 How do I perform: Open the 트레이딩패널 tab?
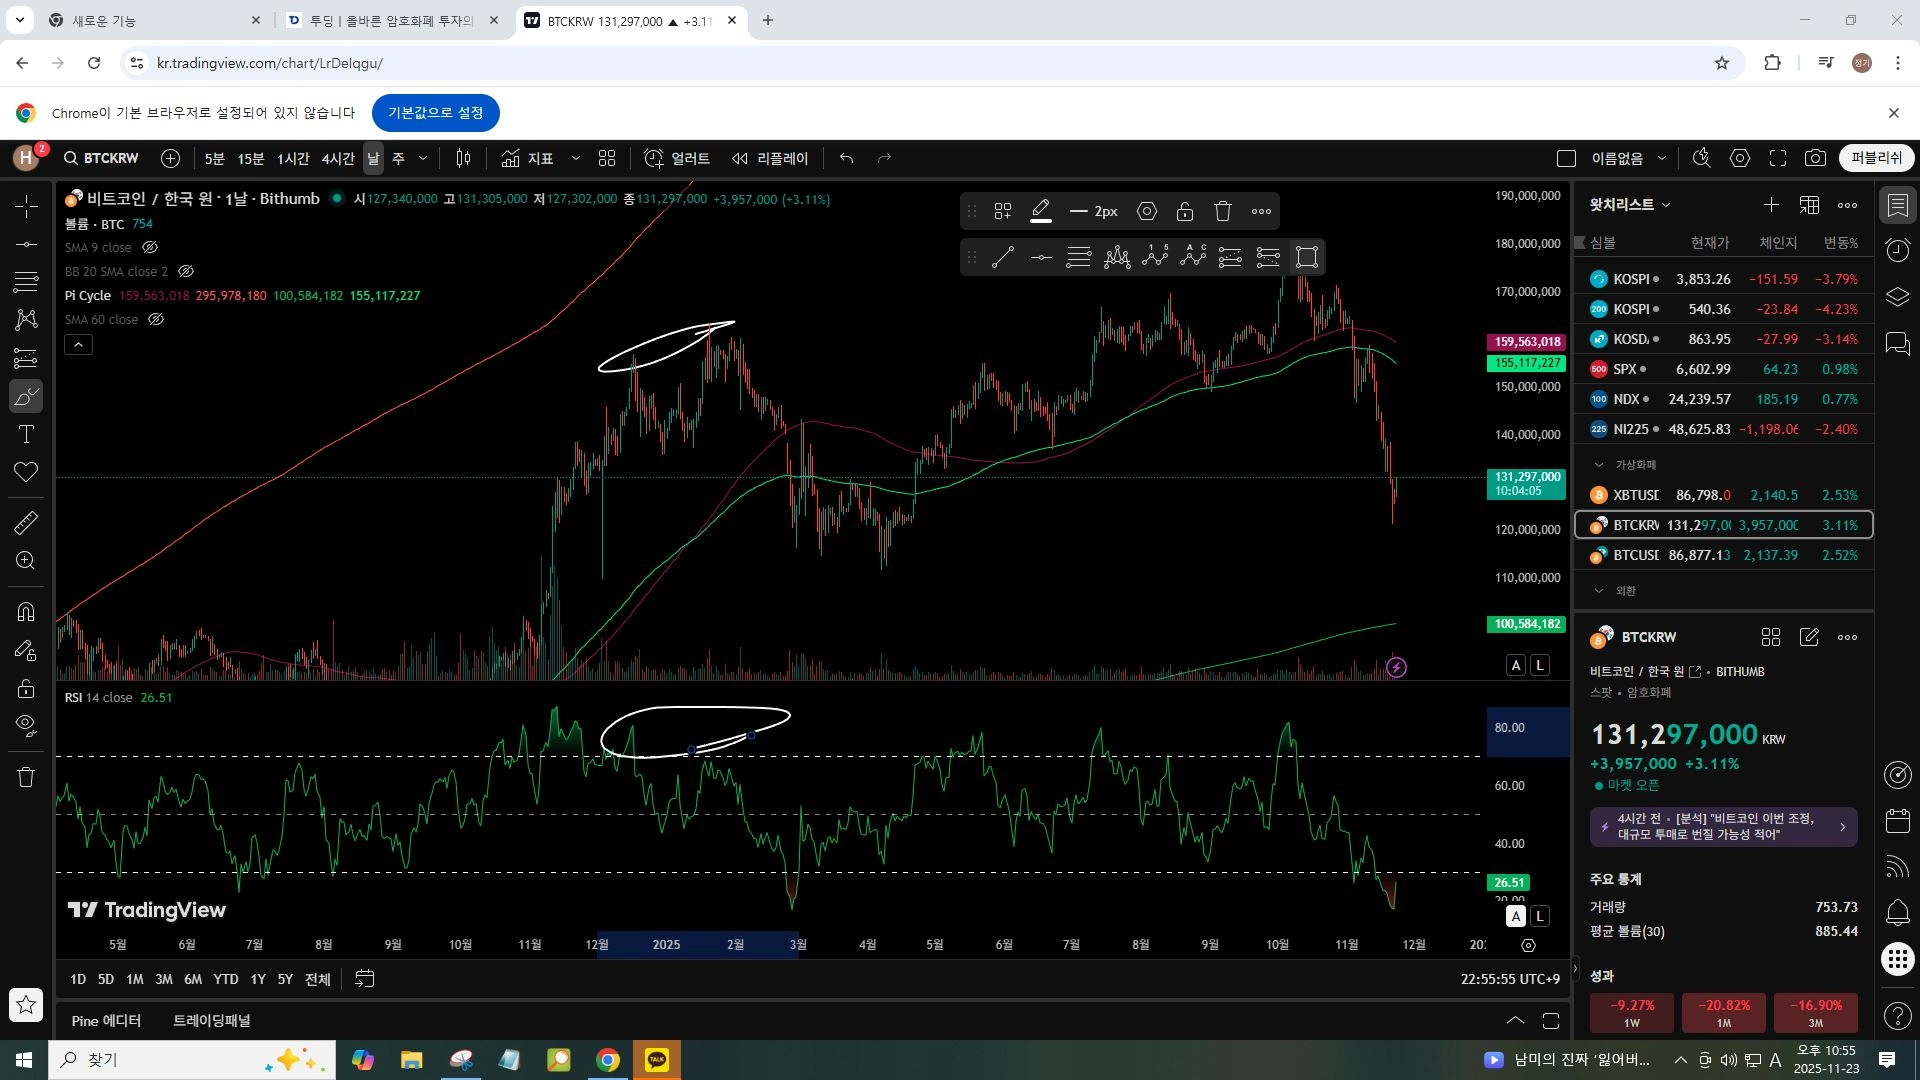click(x=211, y=1020)
